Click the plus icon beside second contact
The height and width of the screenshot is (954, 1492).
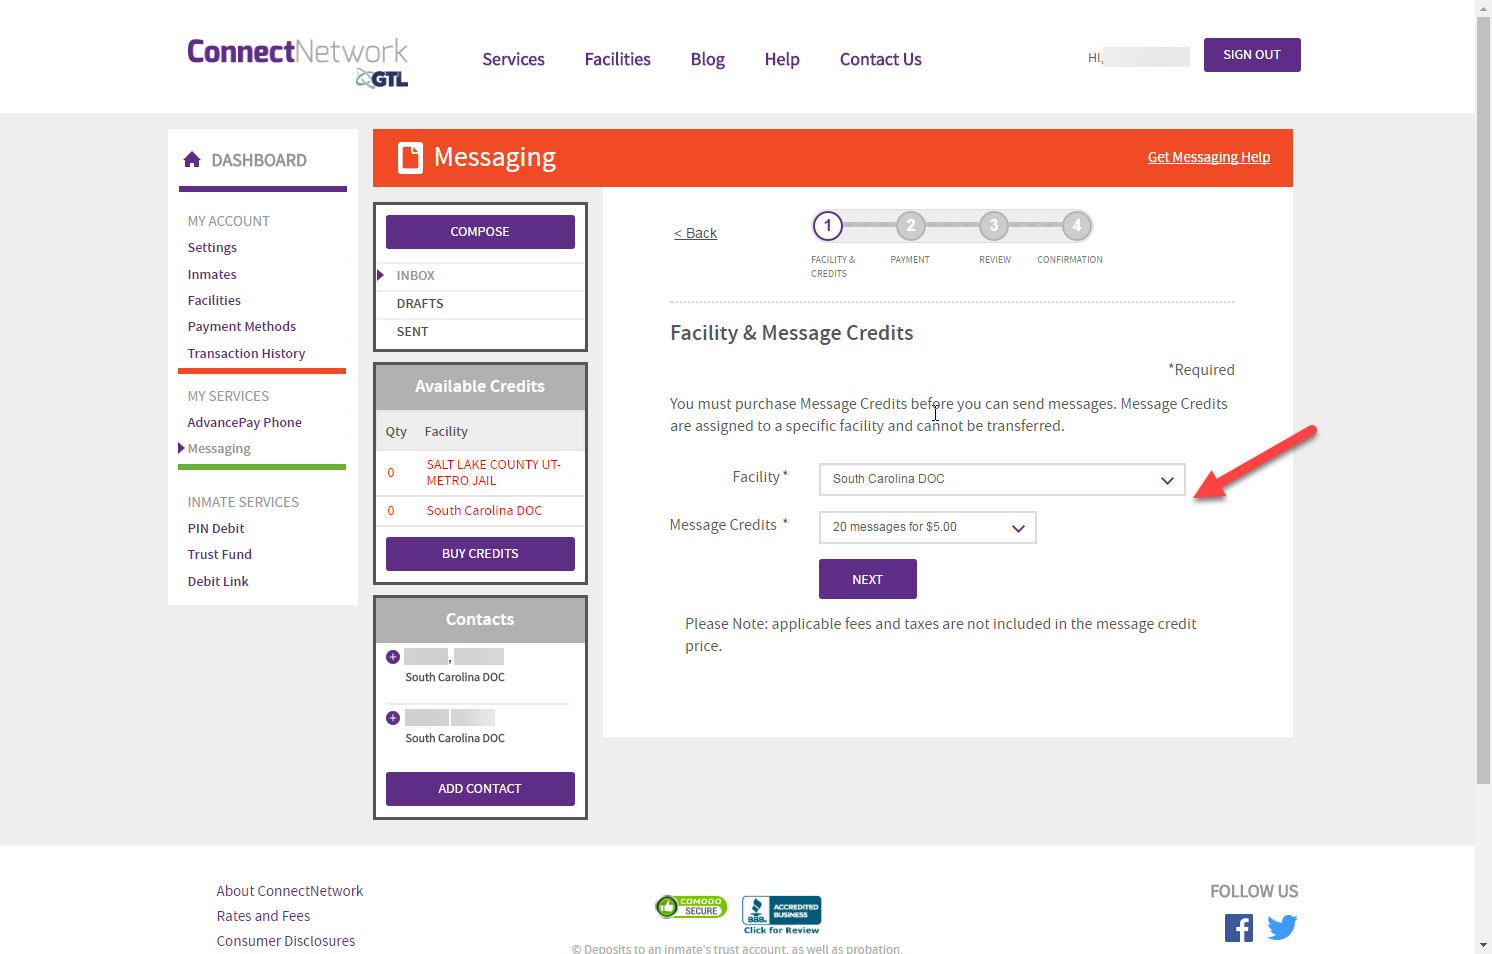[x=393, y=718]
